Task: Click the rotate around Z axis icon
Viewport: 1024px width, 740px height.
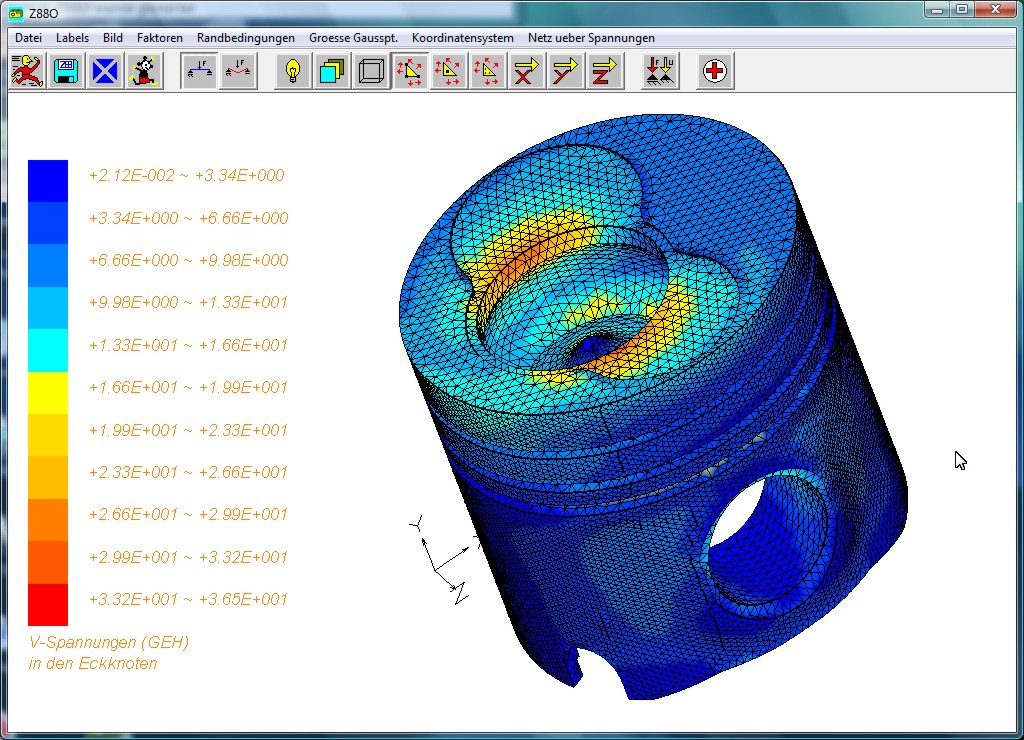Action: click(x=604, y=72)
